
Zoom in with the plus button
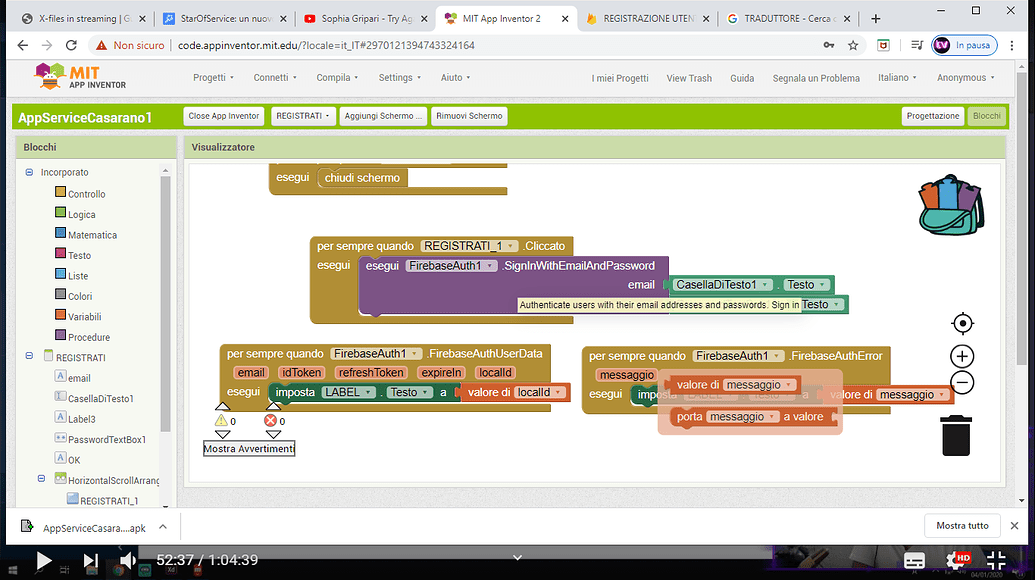(962, 356)
